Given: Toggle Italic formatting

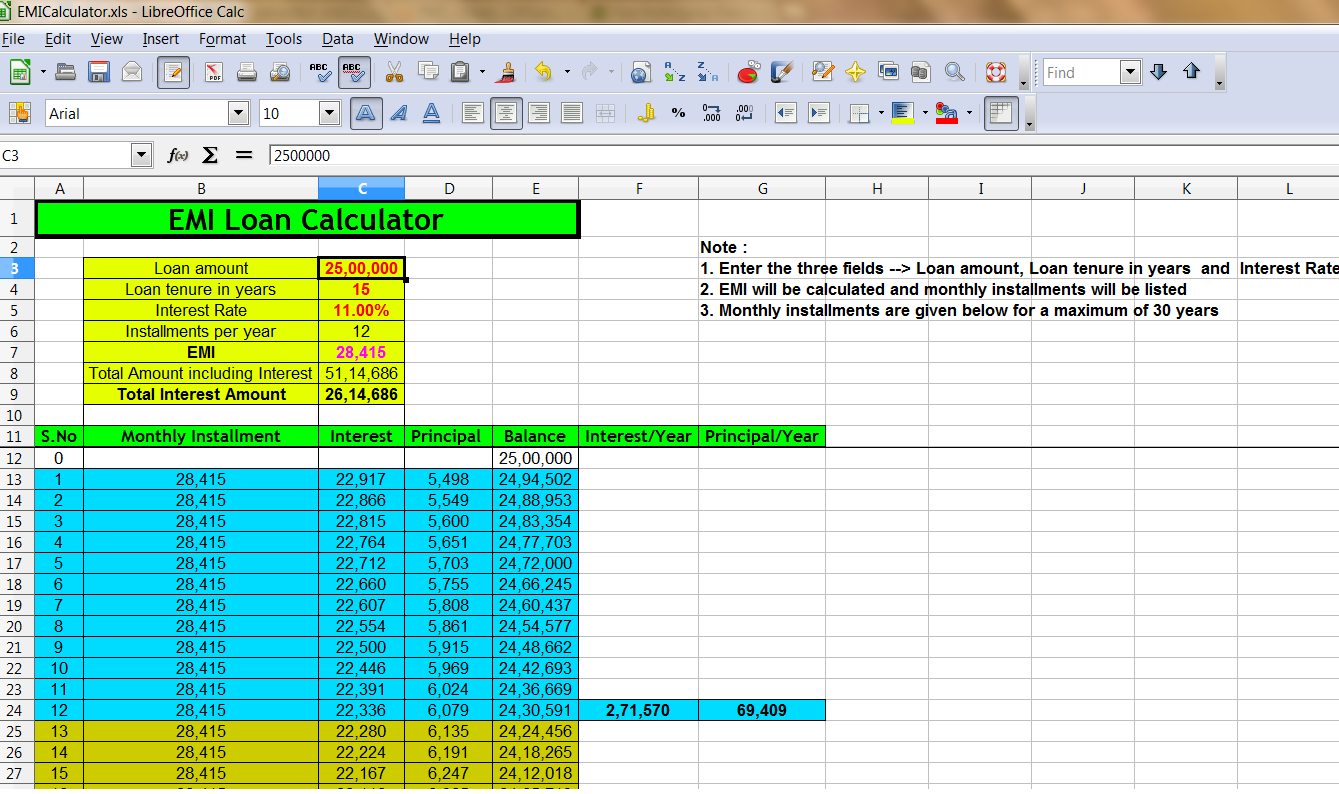Looking at the screenshot, I should coord(398,113).
